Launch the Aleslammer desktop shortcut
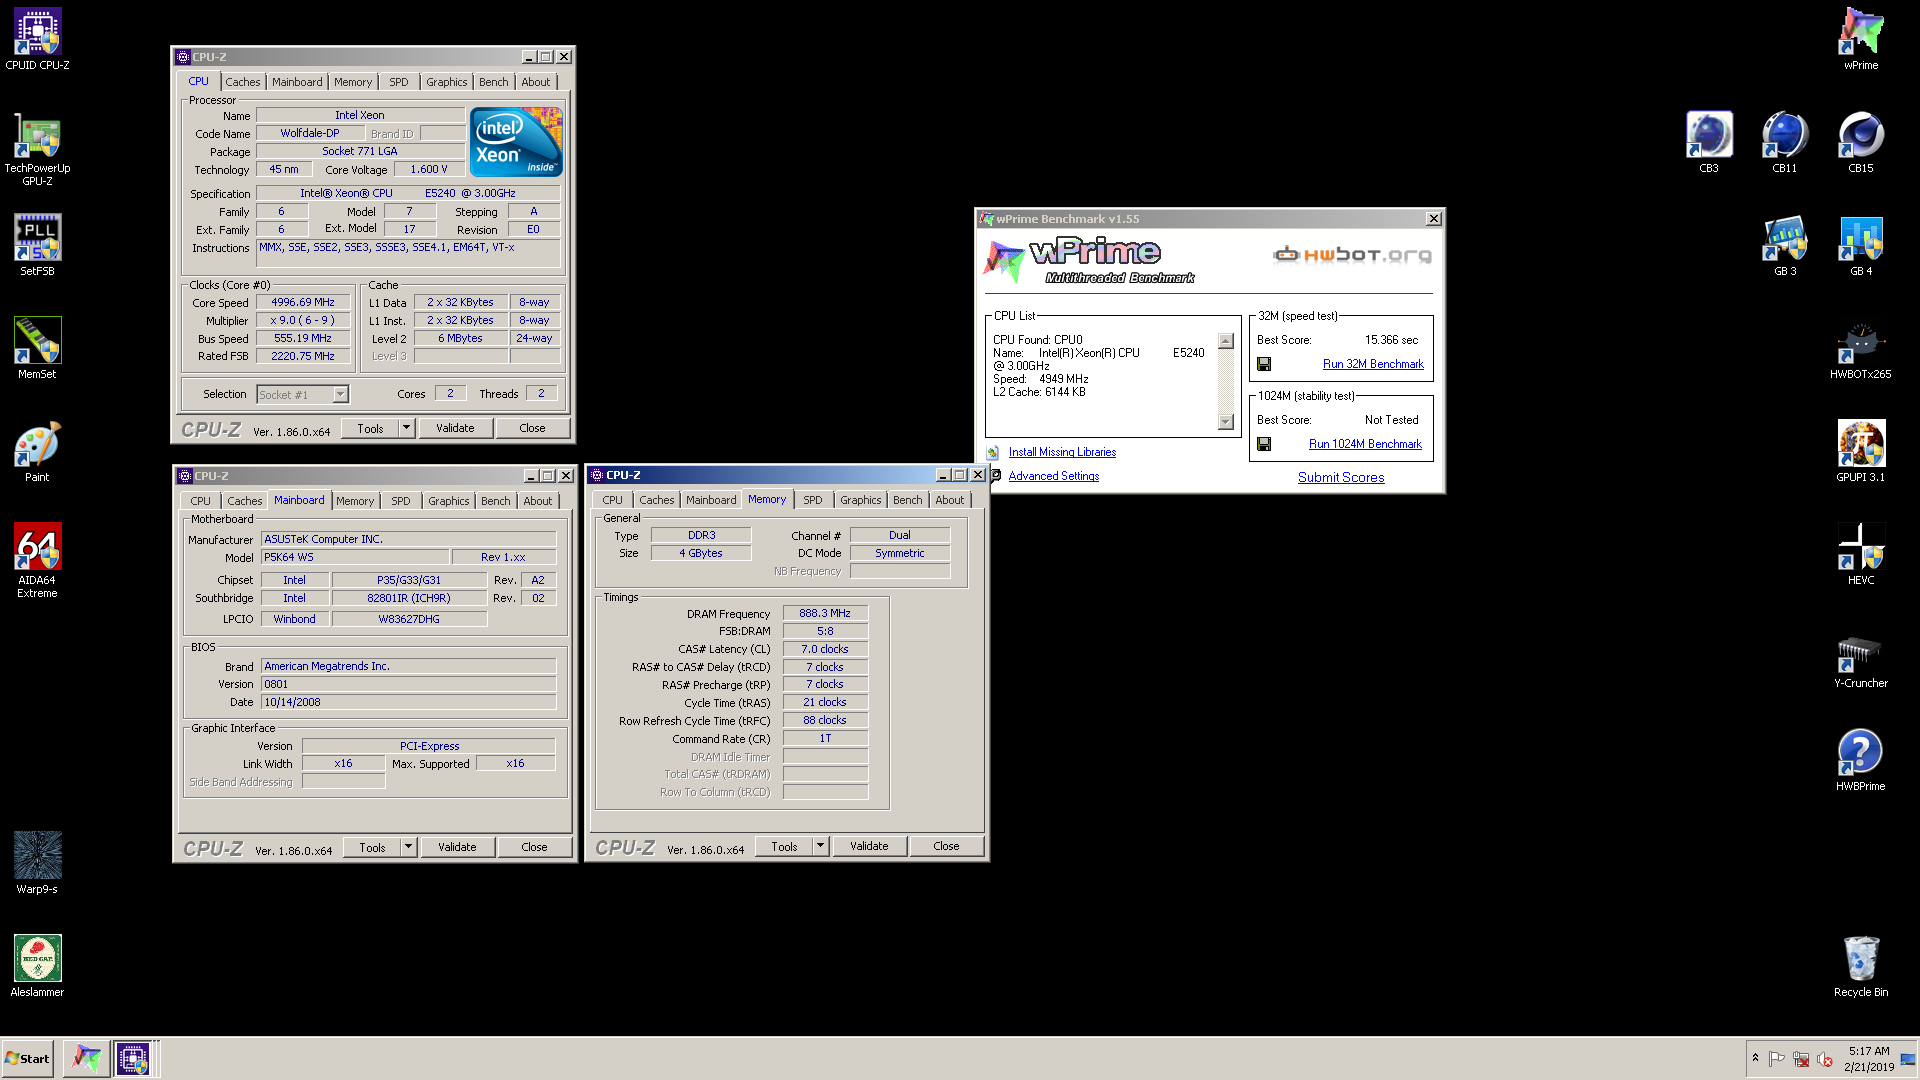 coord(37,966)
